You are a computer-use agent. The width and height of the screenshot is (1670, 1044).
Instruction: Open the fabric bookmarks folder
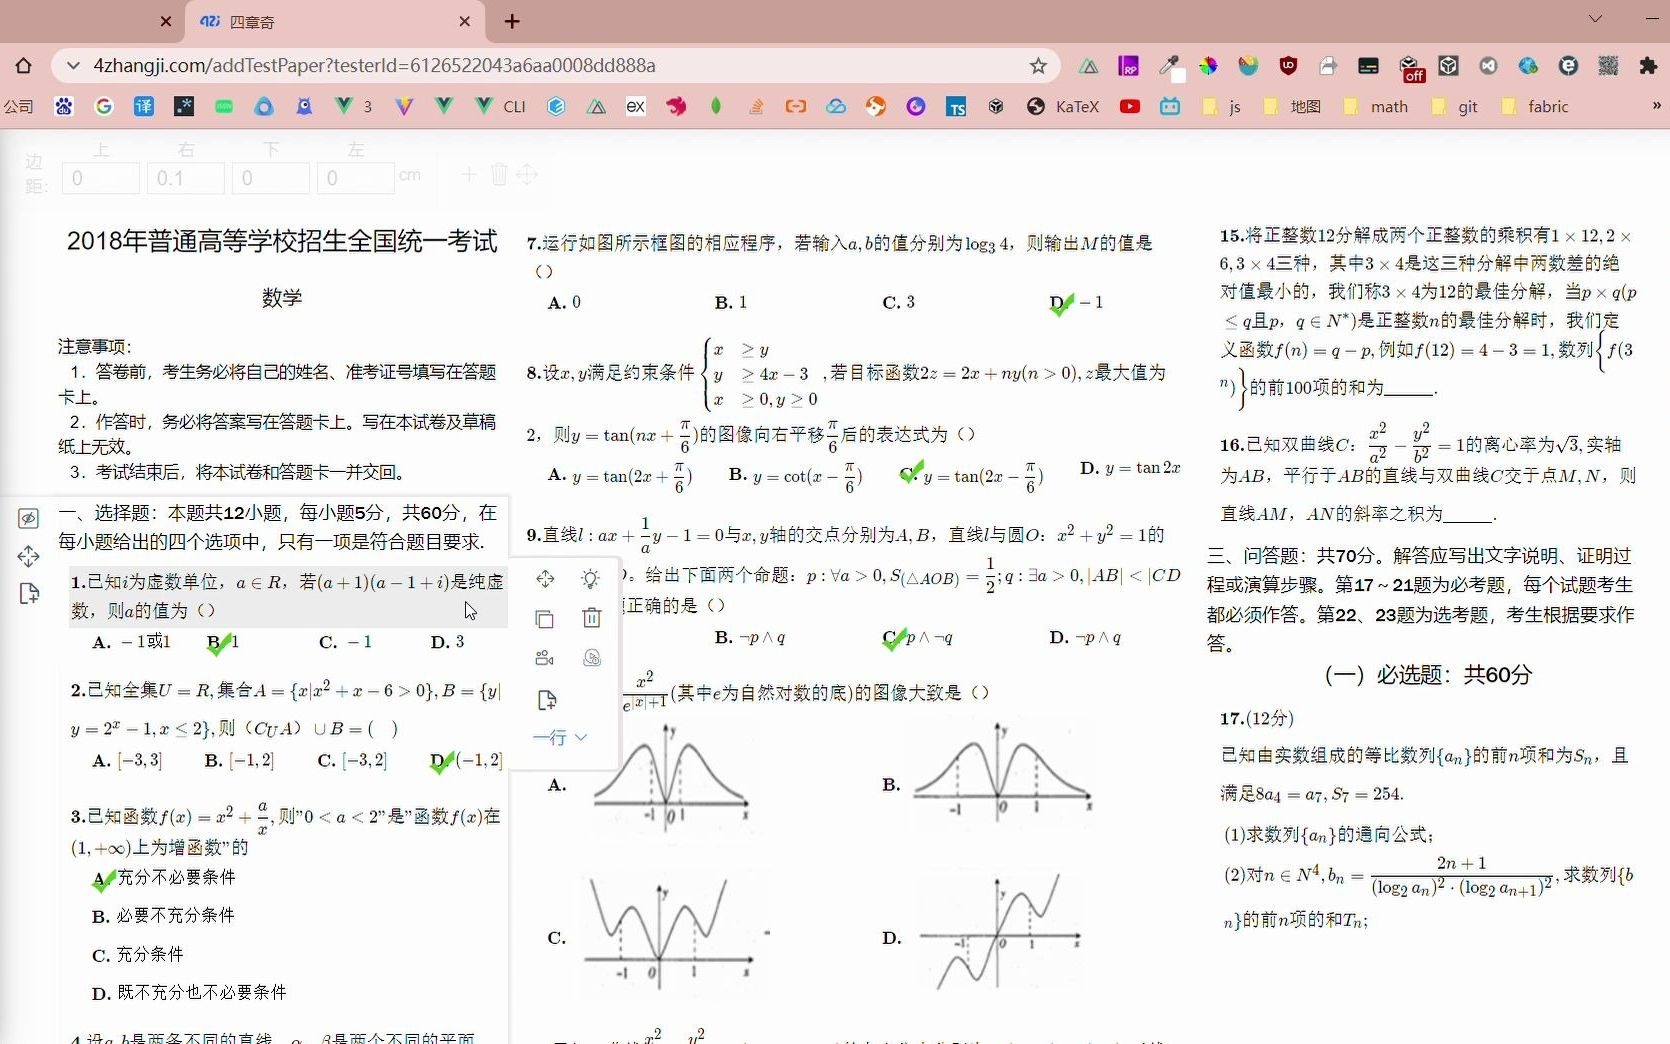pyautogui.click(x=1535, y=107)
